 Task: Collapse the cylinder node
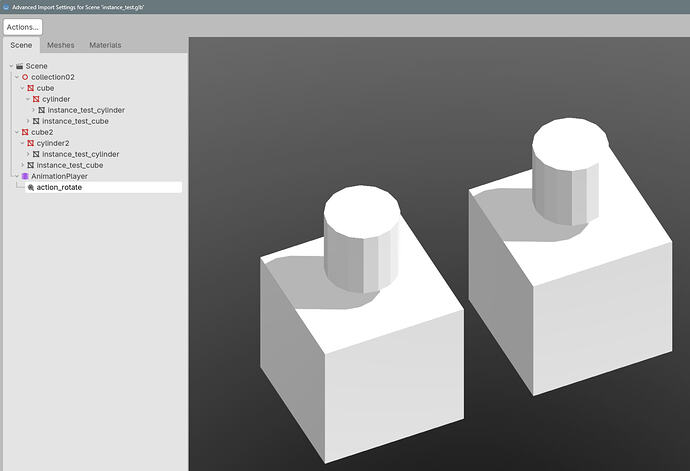[x=28, y=99]
